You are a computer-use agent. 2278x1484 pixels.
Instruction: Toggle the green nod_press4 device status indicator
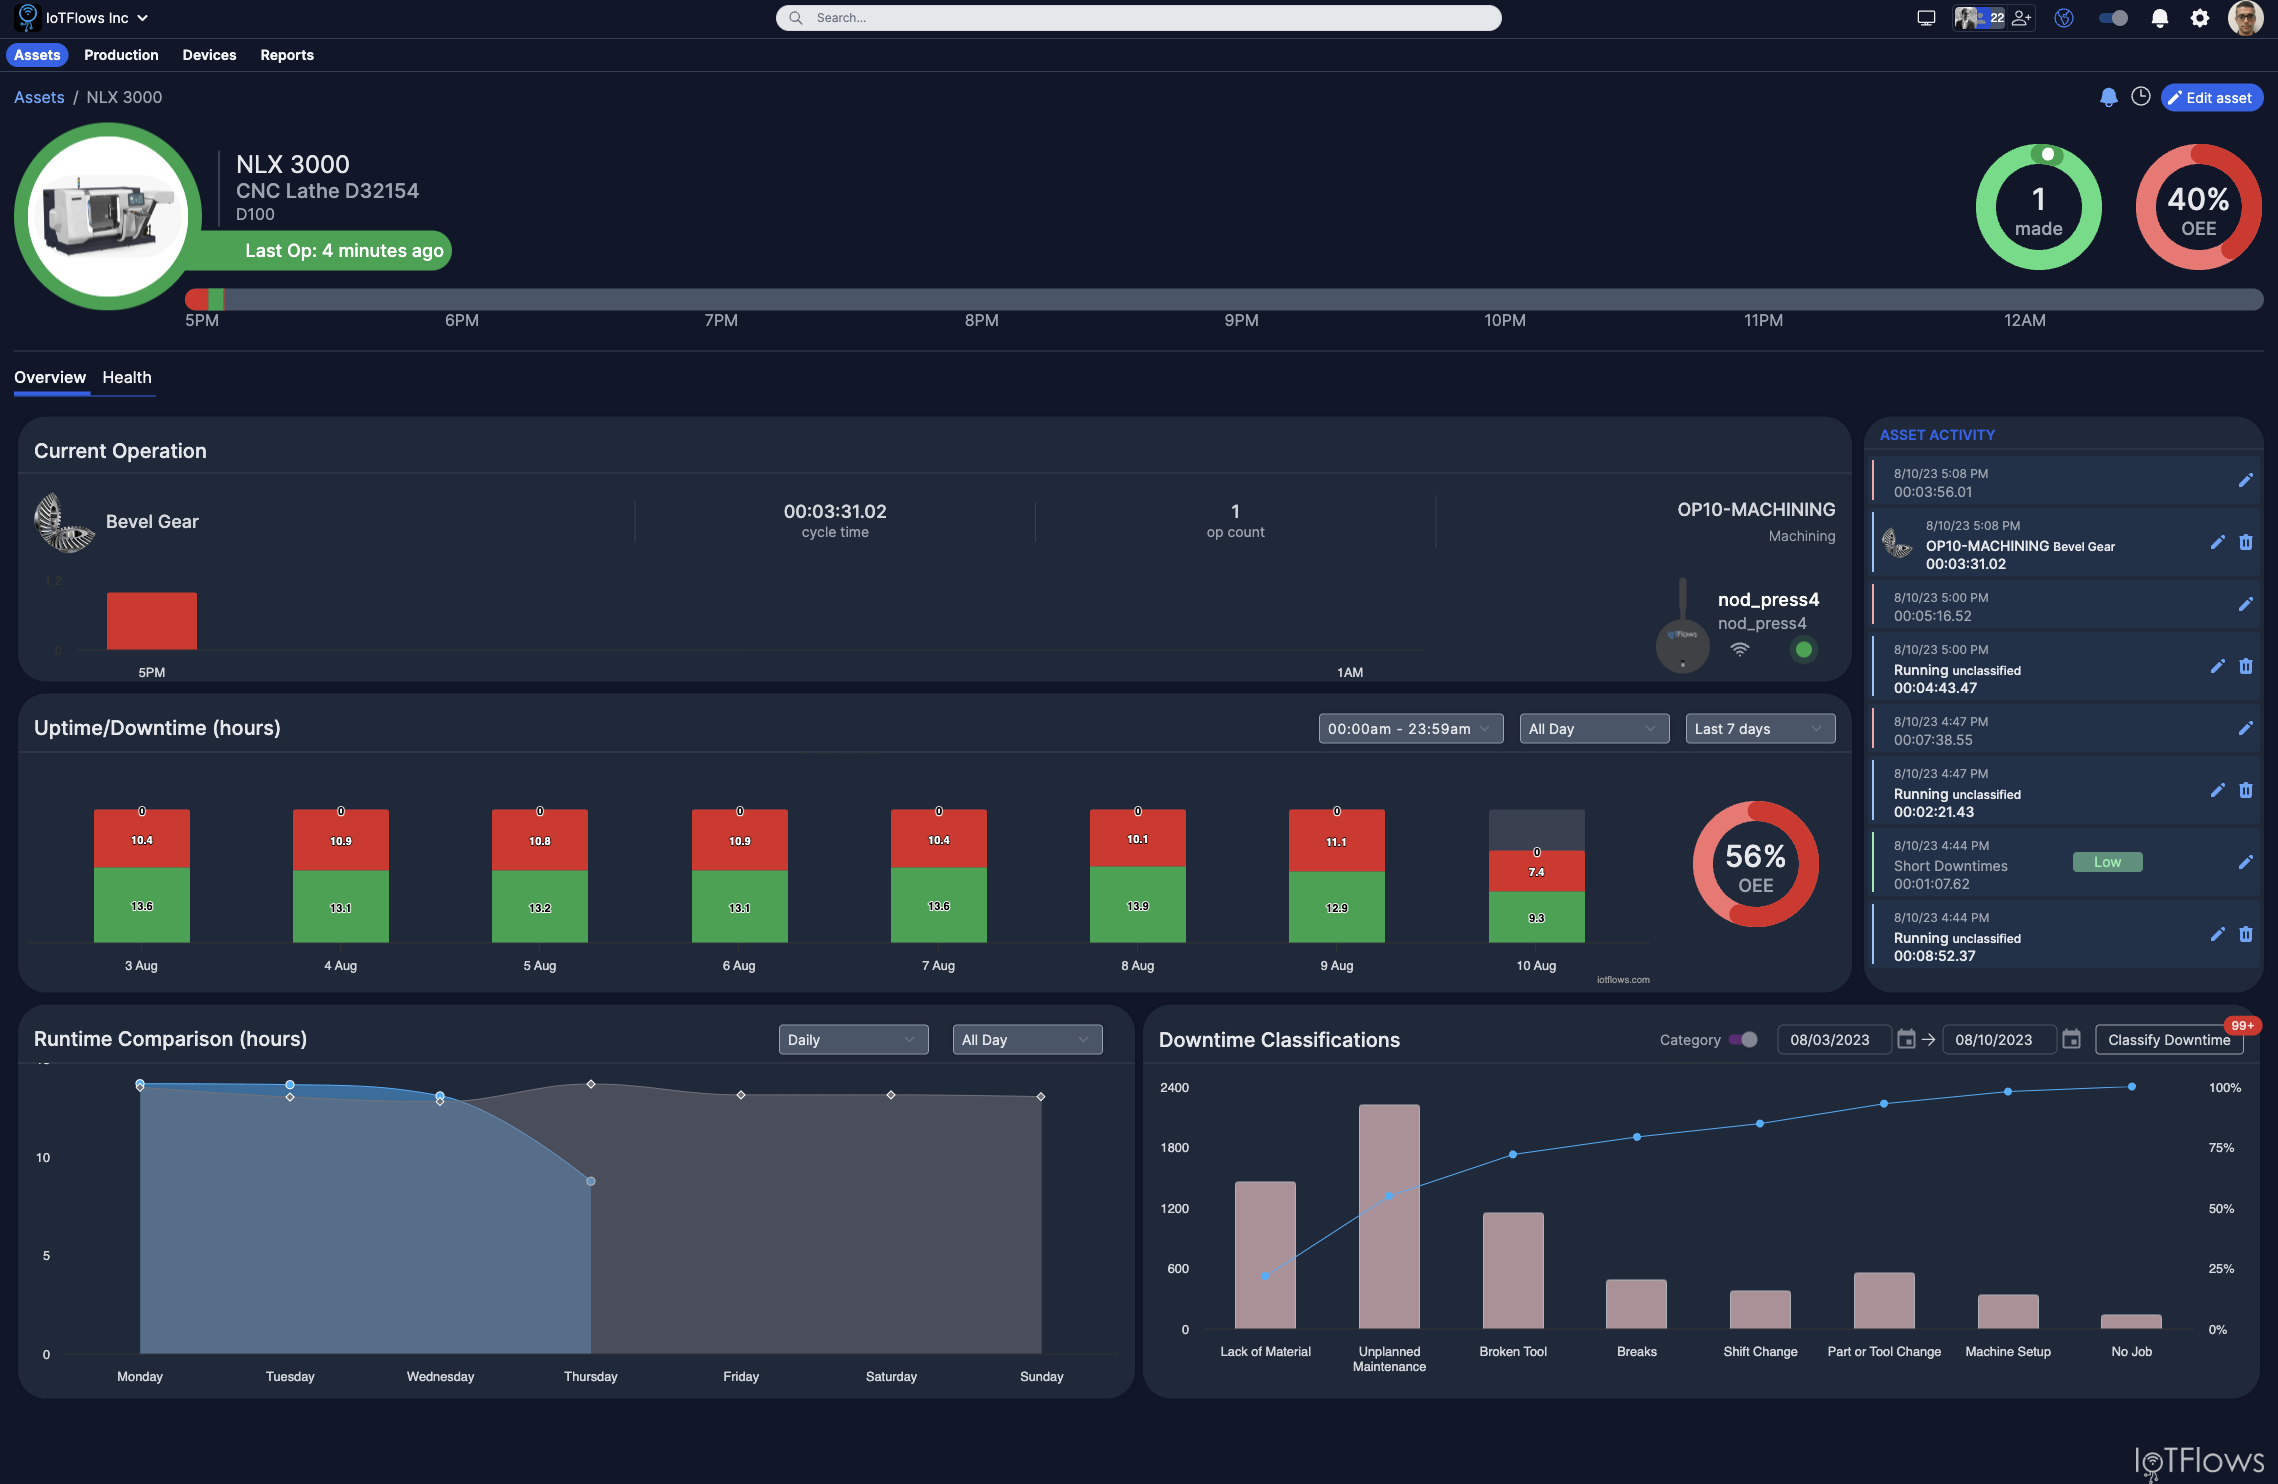1804,650
